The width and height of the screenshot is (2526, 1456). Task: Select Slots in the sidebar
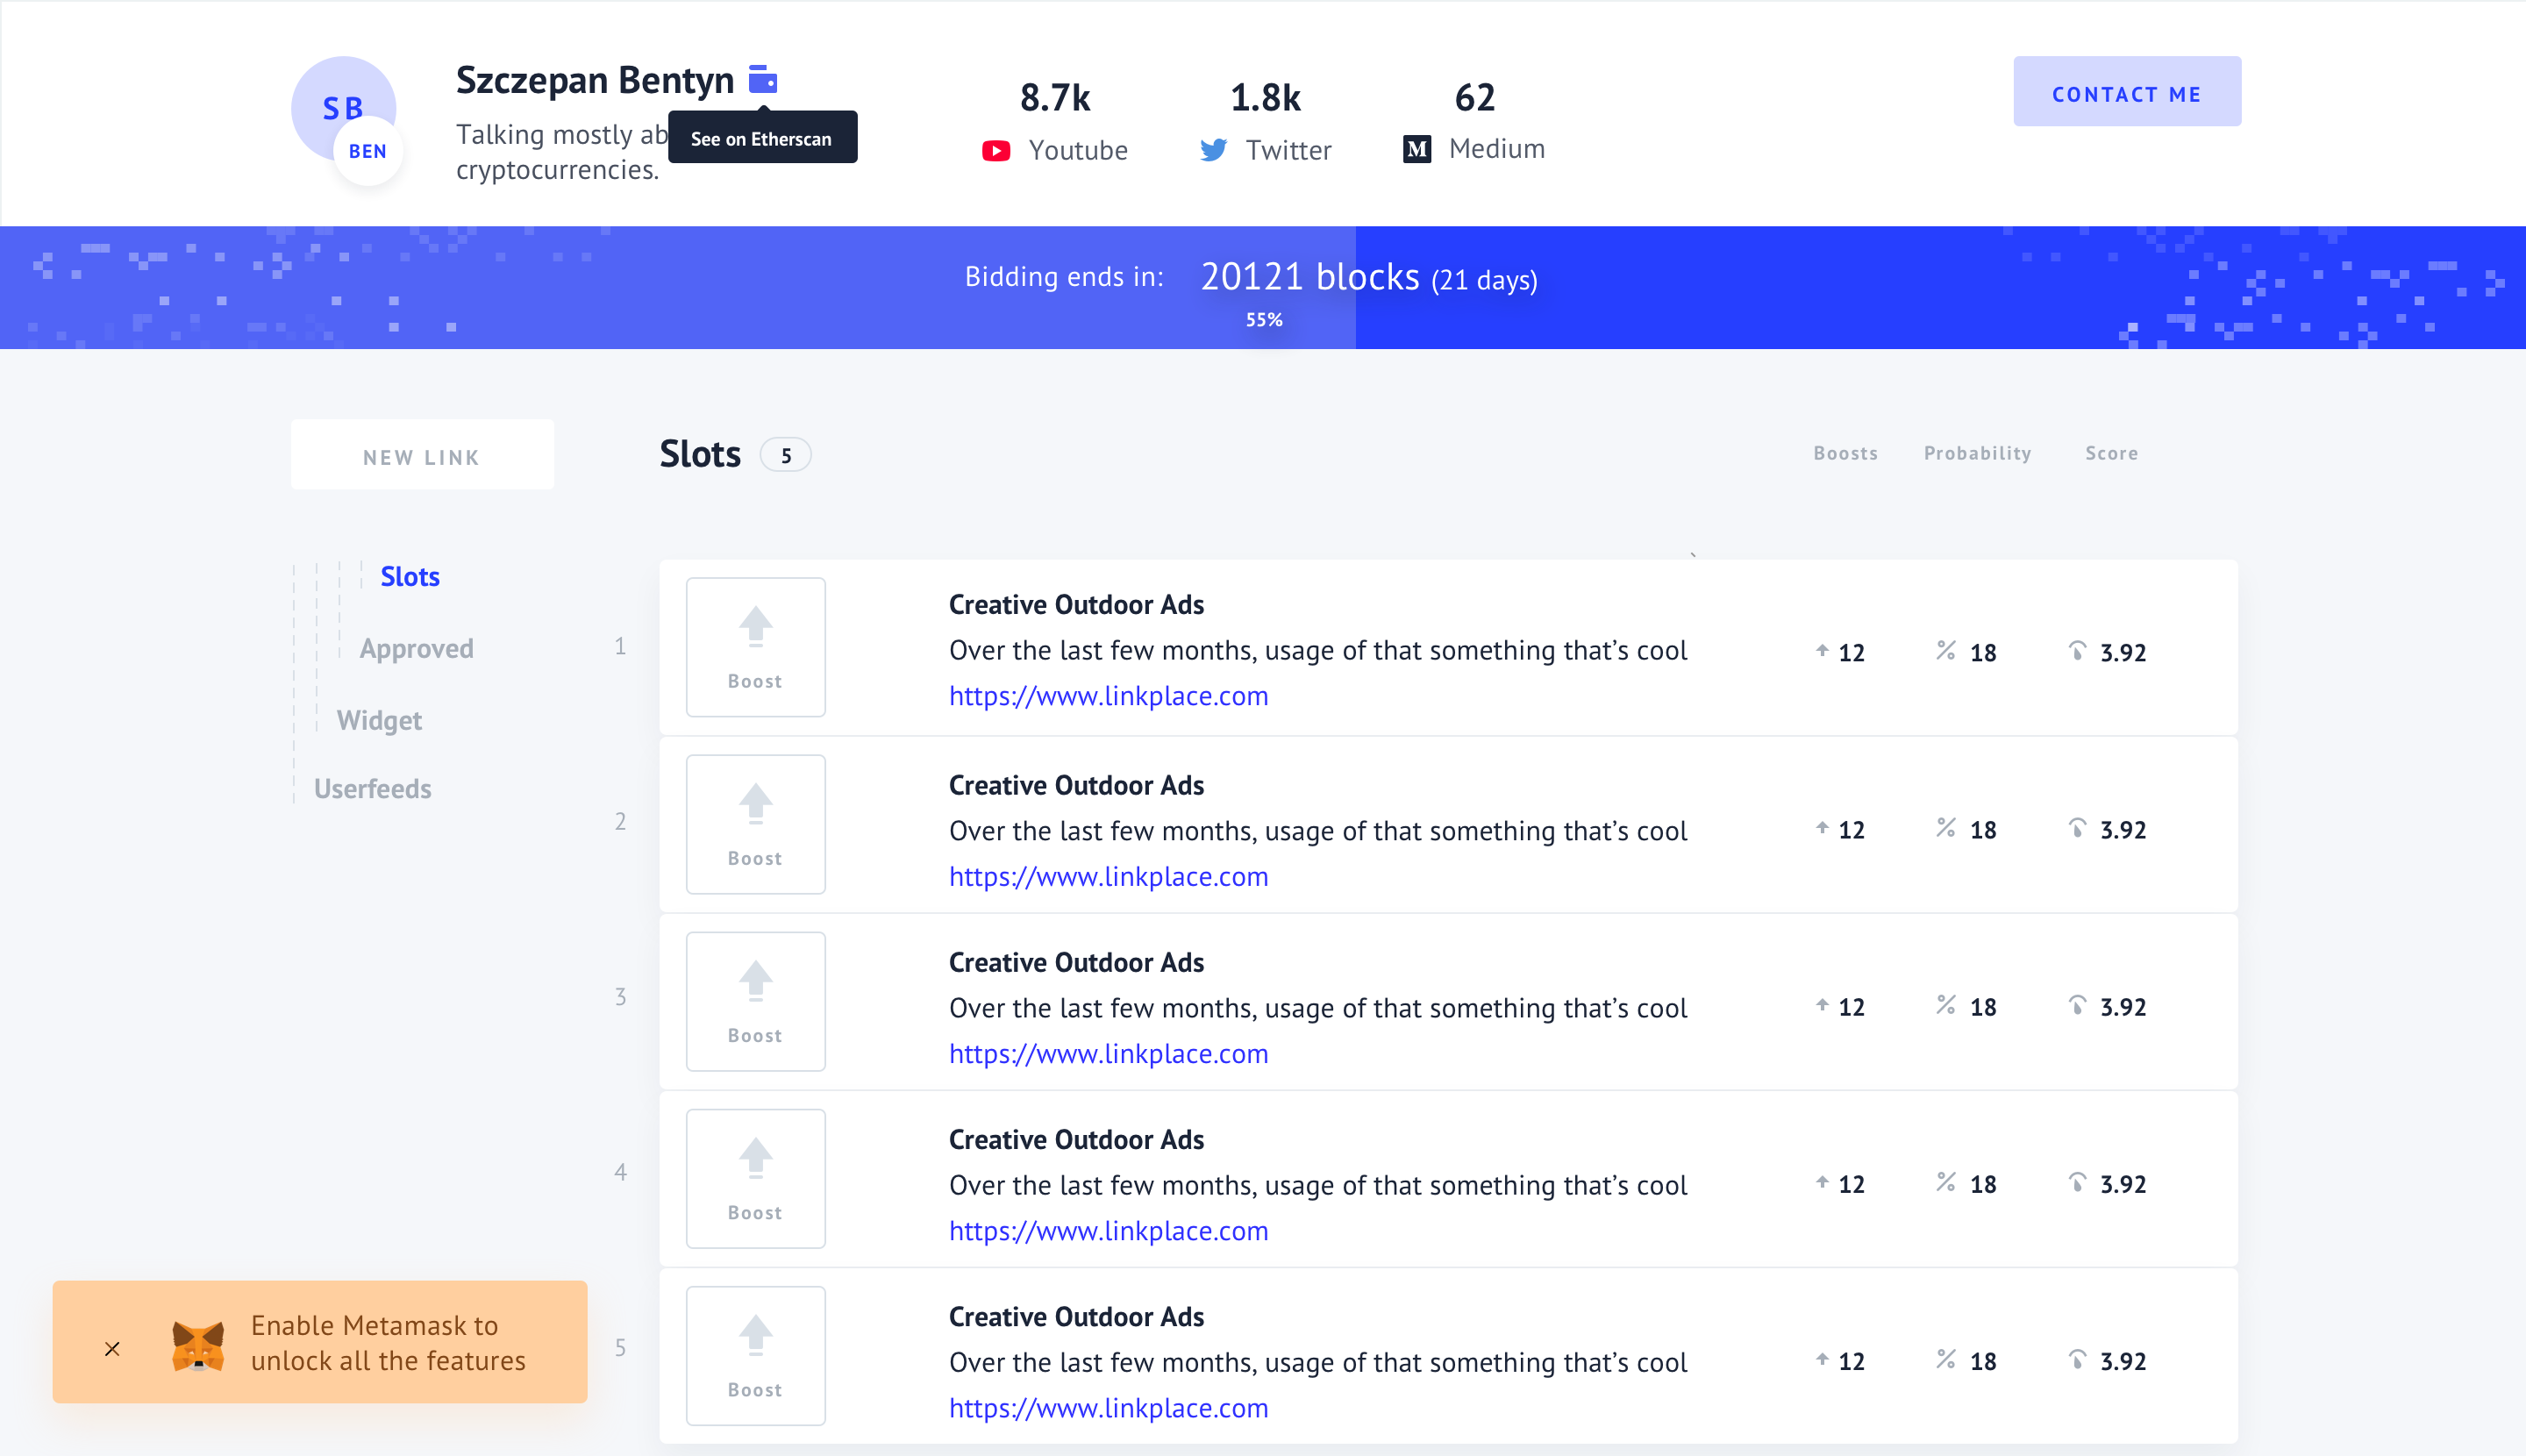pyautogui.click(x=410, y=577)
